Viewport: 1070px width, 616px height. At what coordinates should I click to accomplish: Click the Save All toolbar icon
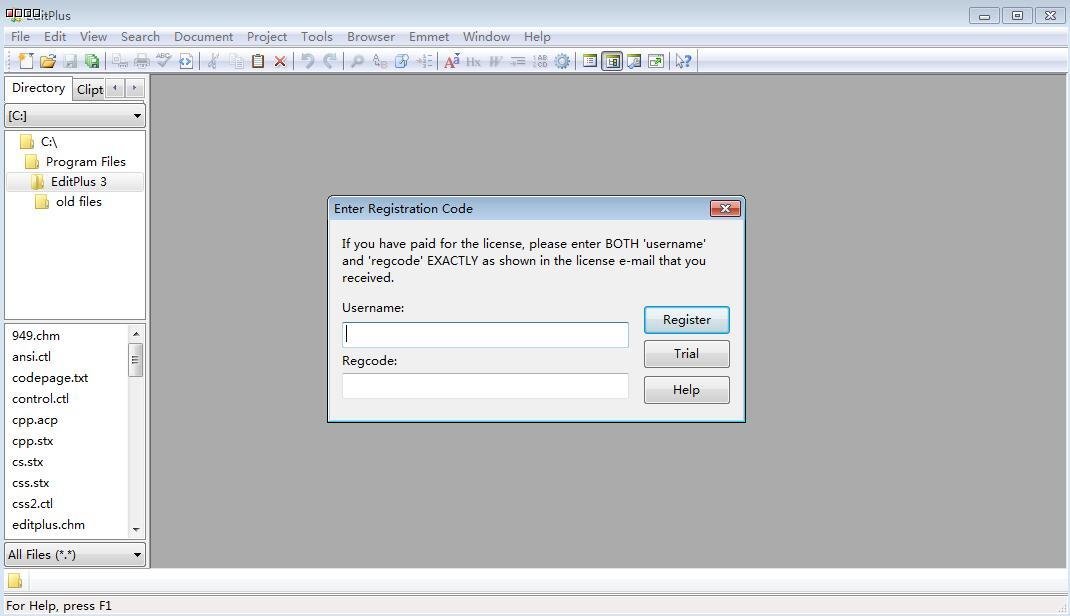click(92, 61)
